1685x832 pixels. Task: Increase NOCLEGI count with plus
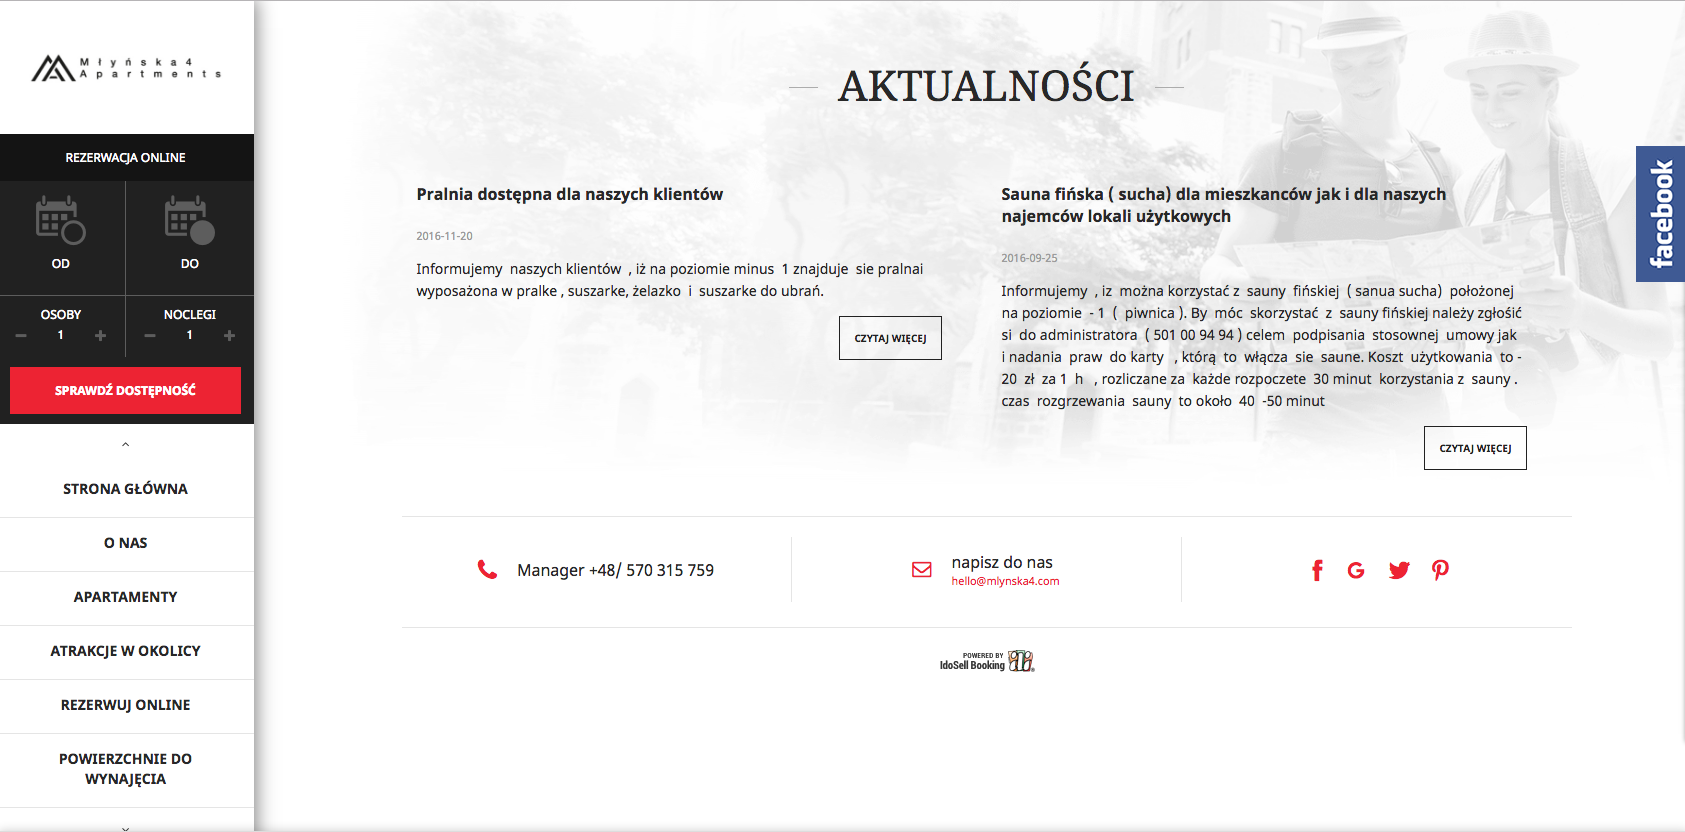pyautogui.click(x=229, y=336)
